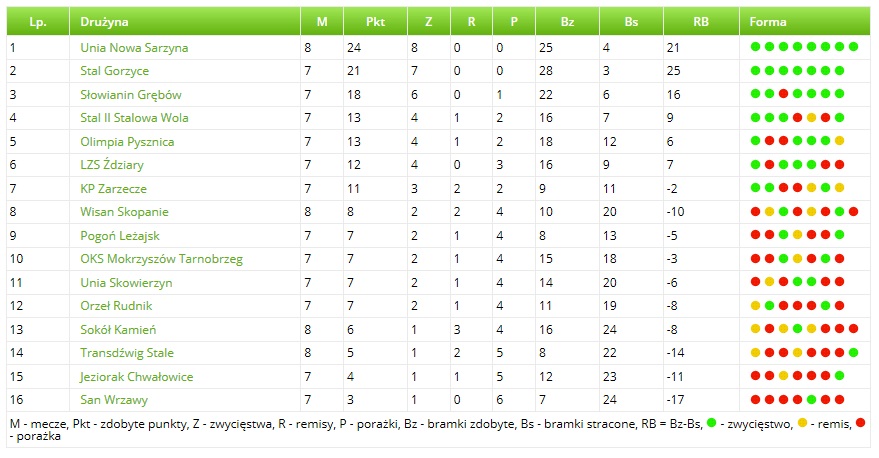
Task: Click the yellow form dot for Orzeł Rudnik
Action: (x=756, y=306)
